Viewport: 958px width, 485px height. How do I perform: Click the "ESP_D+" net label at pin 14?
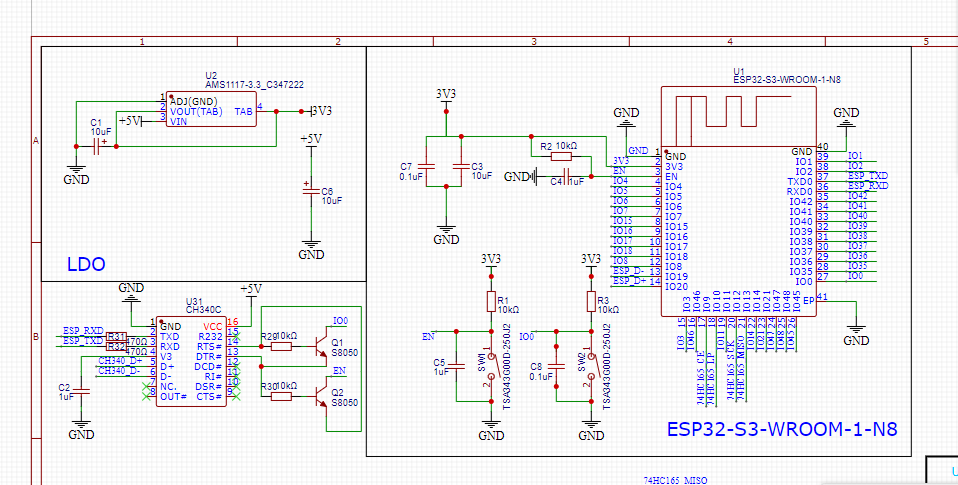[629, 281]
